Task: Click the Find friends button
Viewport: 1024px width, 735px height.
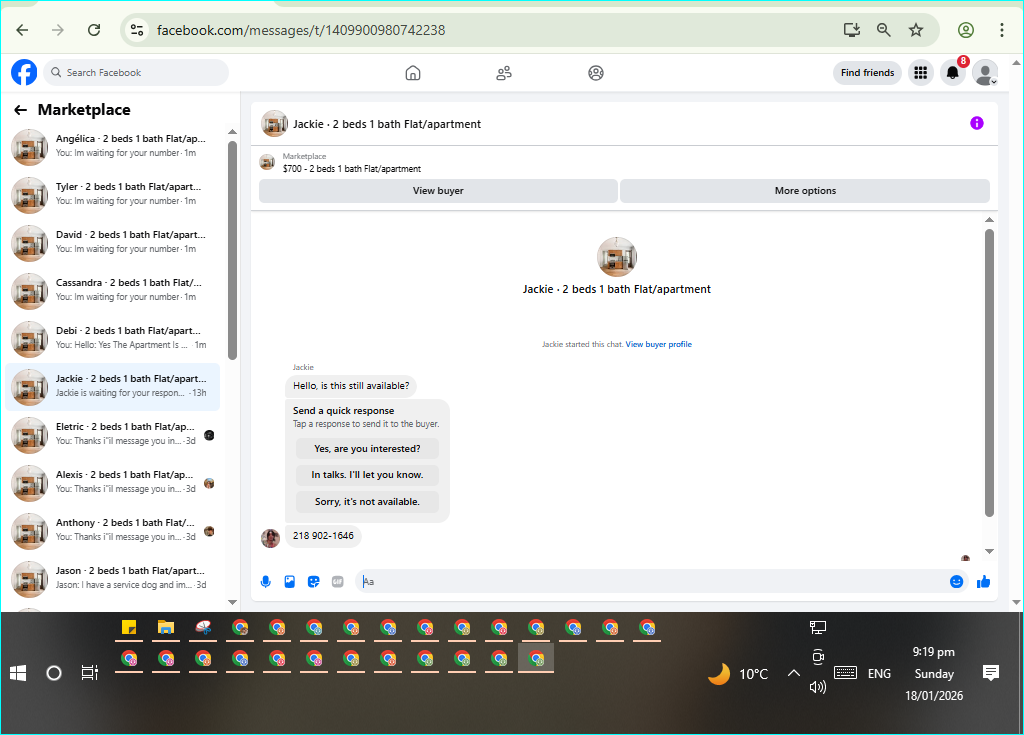Action: point(867,73)
